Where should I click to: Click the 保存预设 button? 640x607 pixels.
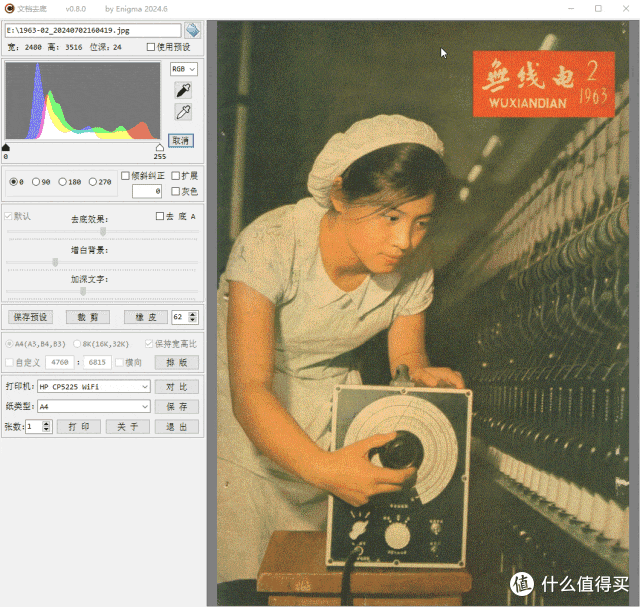31,317
